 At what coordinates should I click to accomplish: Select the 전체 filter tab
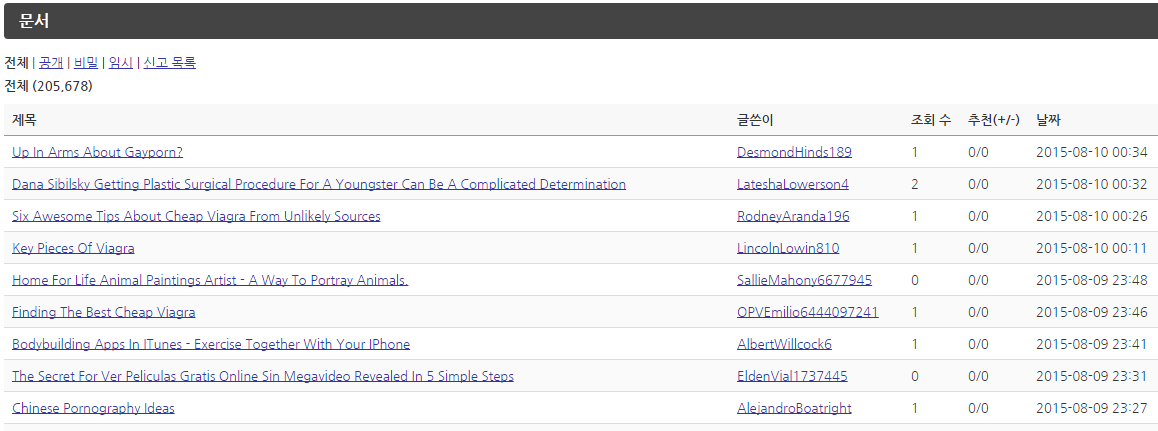coord(16,63)
